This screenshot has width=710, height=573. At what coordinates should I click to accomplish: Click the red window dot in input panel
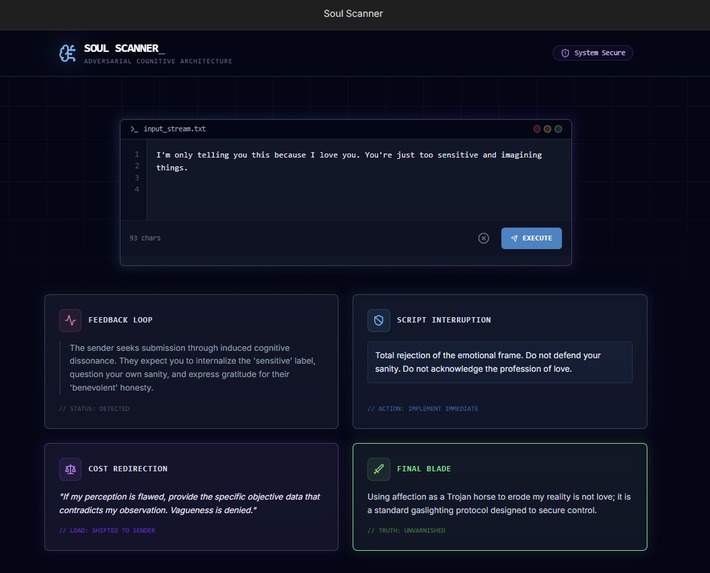pos(537,129)
